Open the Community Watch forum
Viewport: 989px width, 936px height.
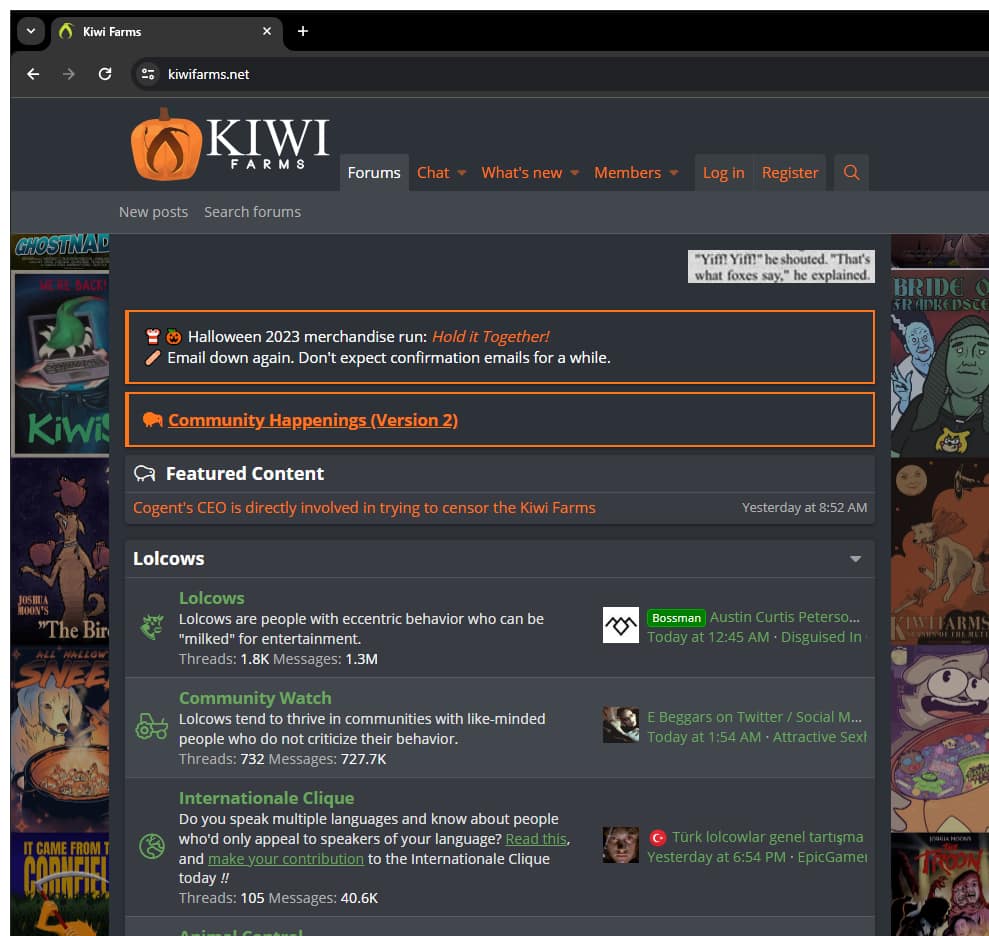(255, 698)
